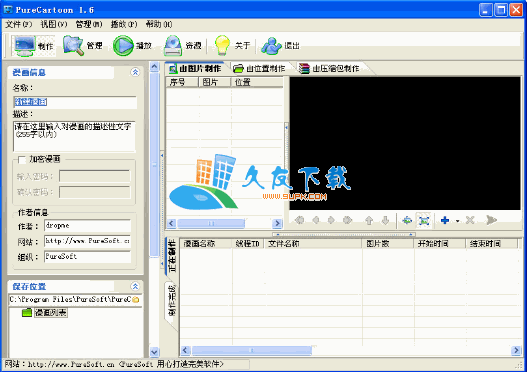The image size is (527, 372).
Task: Click the author field containing dropme
Action: [87, 225]
